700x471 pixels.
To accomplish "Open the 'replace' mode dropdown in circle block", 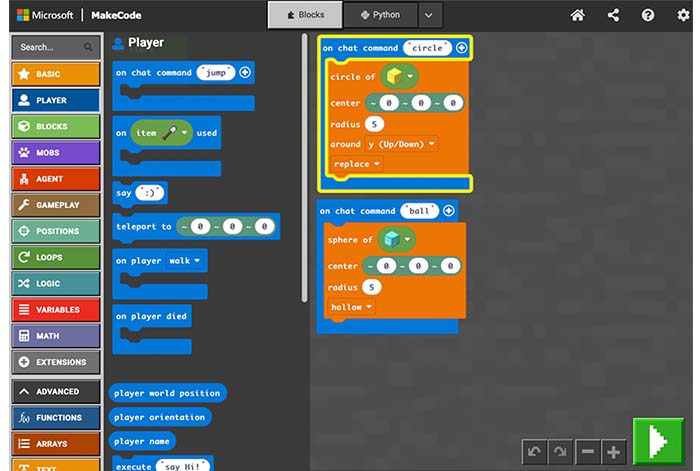I will (357, 164).
